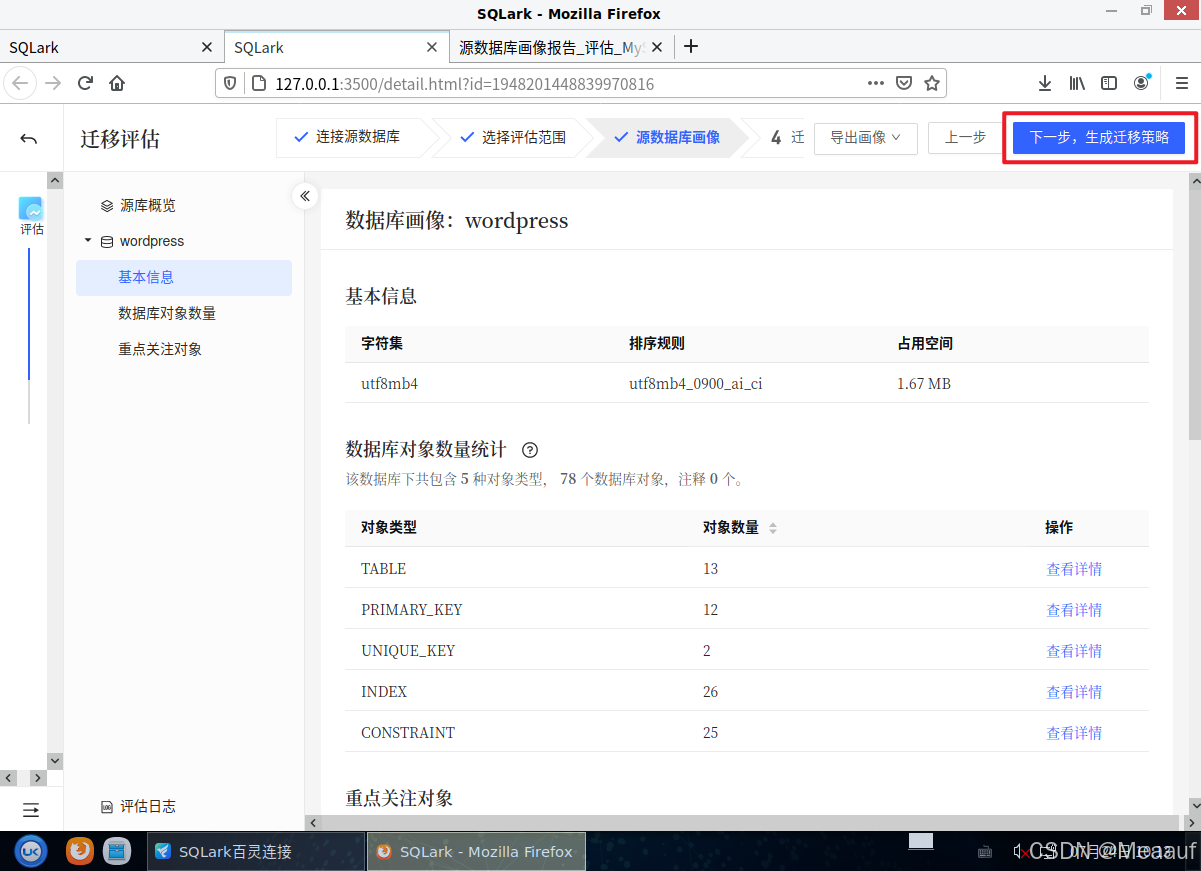1201x871 pixels.
Task: Click 下一步，生成迁移策略 button
Action: point(1099,138)
